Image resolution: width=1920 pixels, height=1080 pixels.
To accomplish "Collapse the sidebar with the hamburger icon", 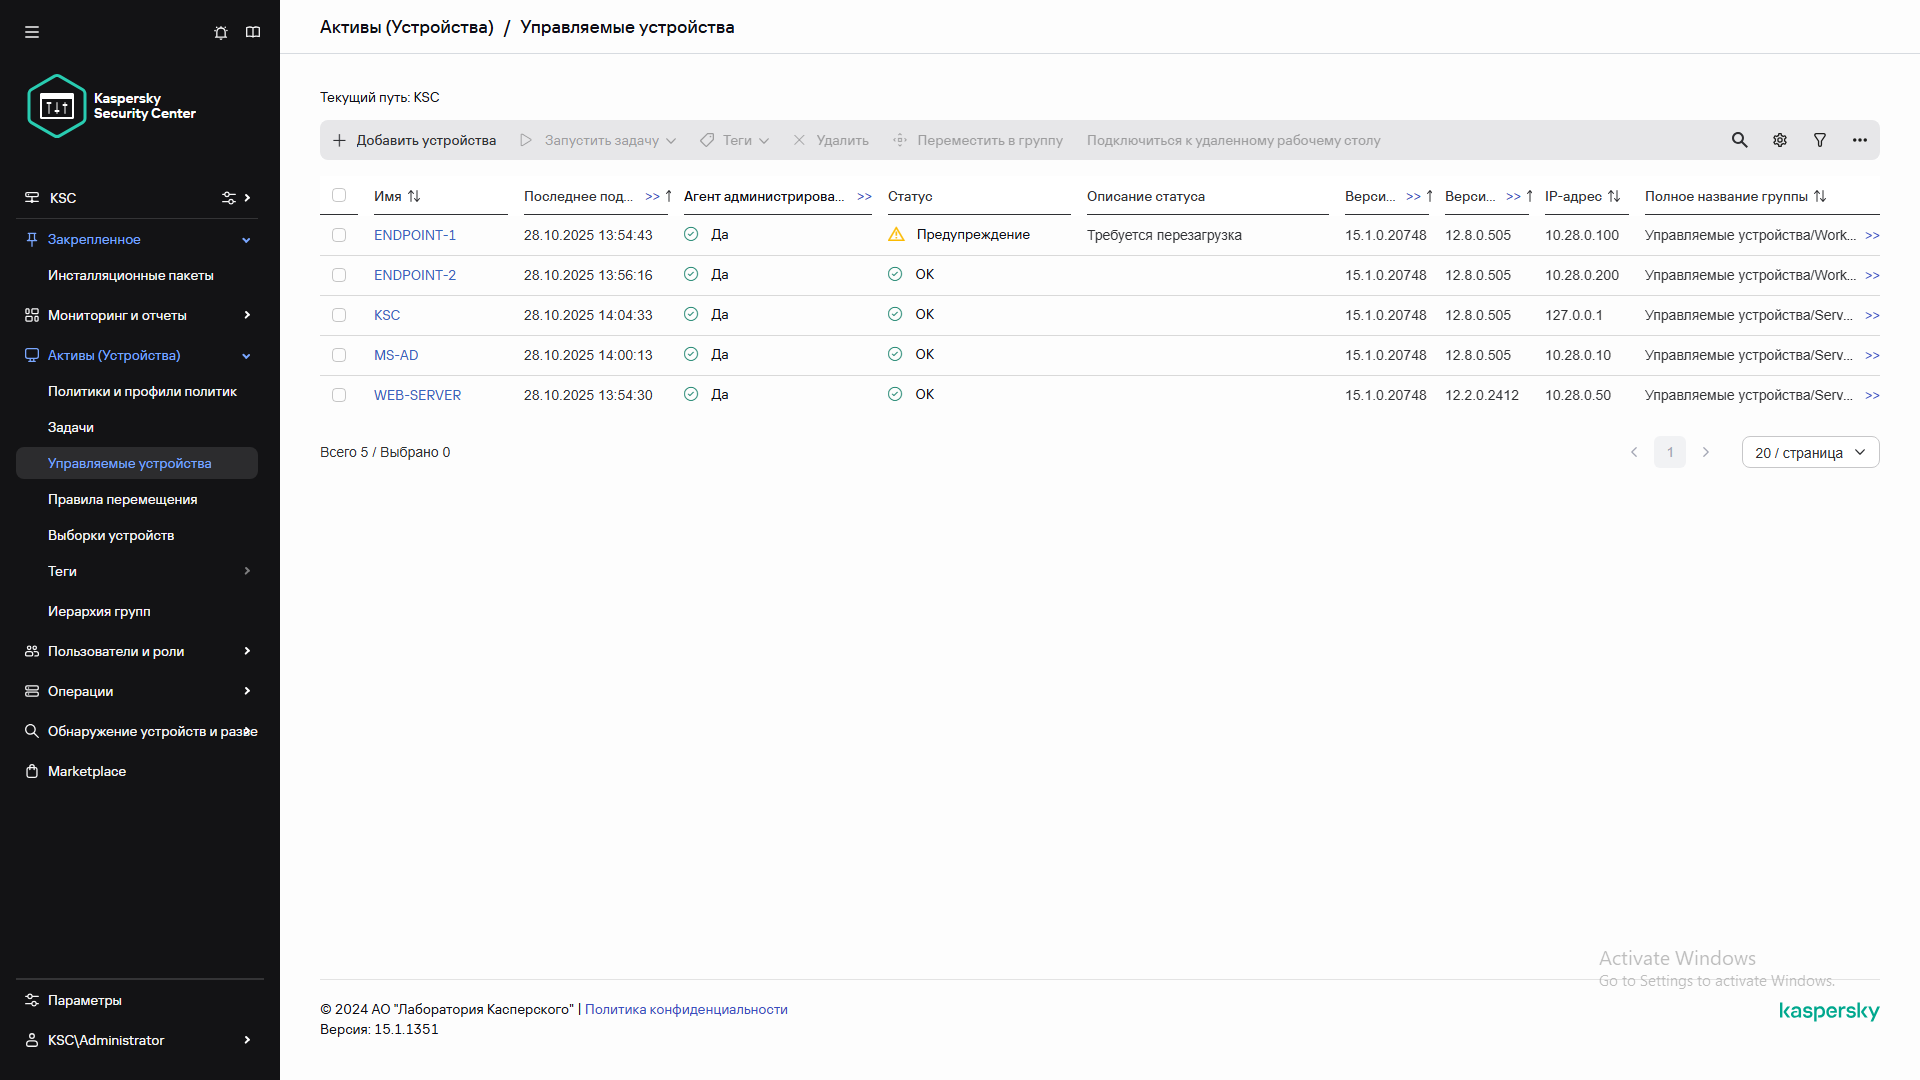I will [x=32, y=32].
